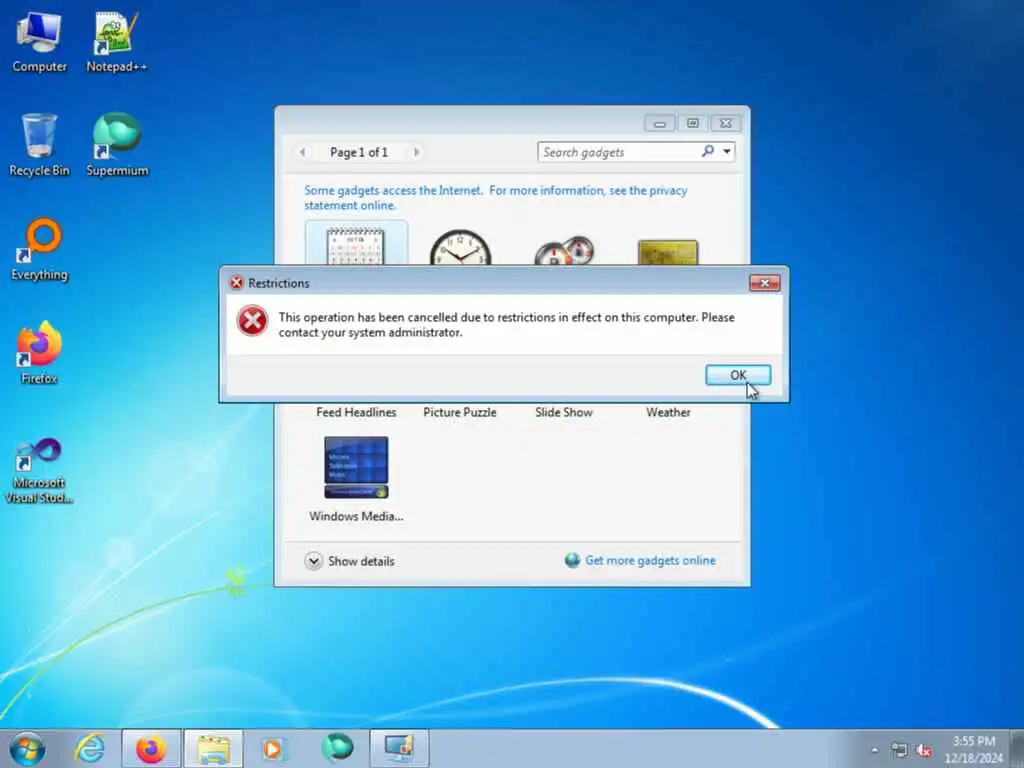The image size is (1024, 768).
Task: Open Windows Explorer from the taskbar
Action: pyautogui.click(x=213, y=748)
